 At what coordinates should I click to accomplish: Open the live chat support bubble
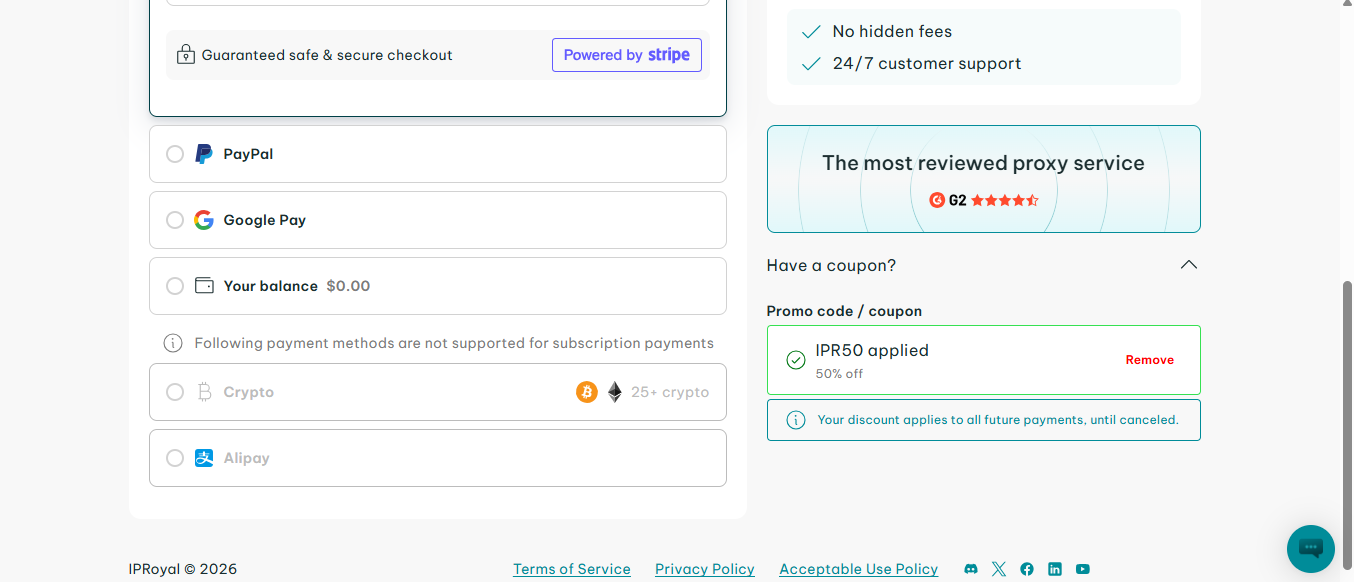click(1310, 548)
